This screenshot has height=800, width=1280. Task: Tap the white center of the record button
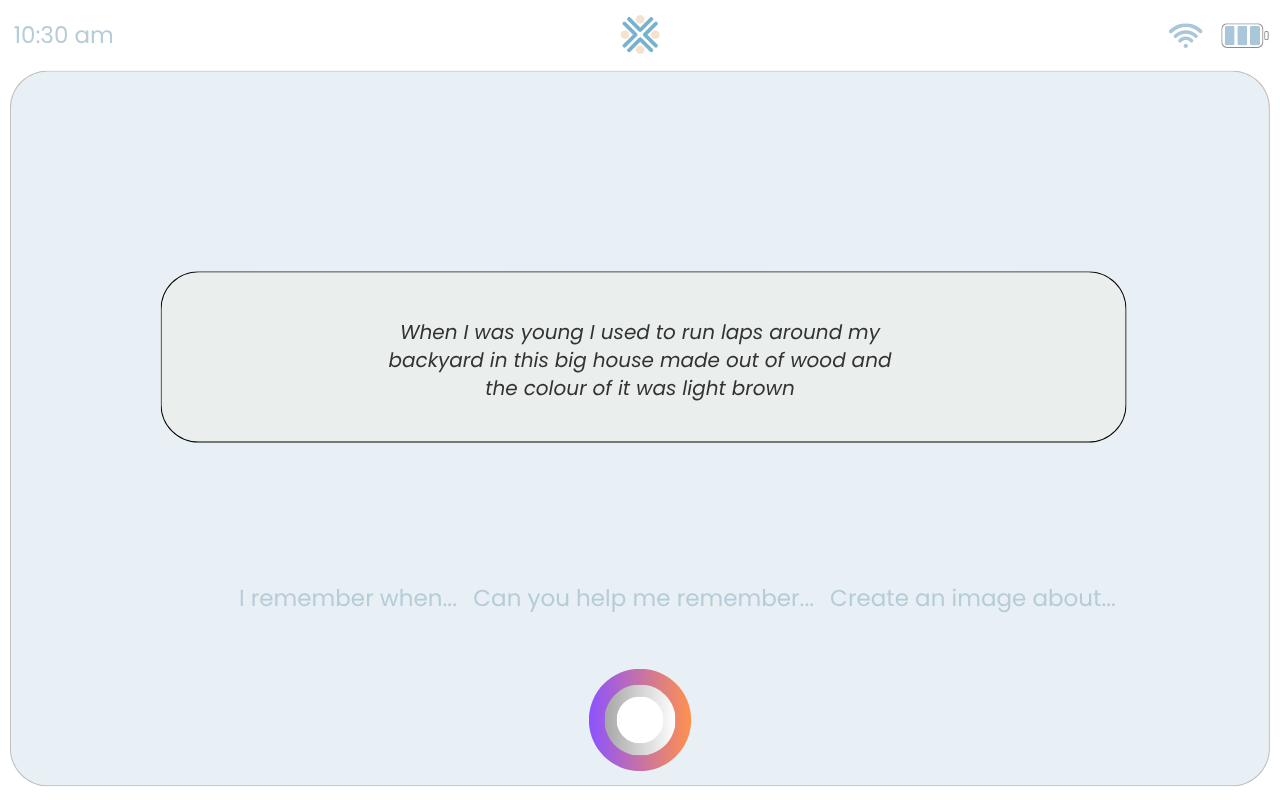640,720
